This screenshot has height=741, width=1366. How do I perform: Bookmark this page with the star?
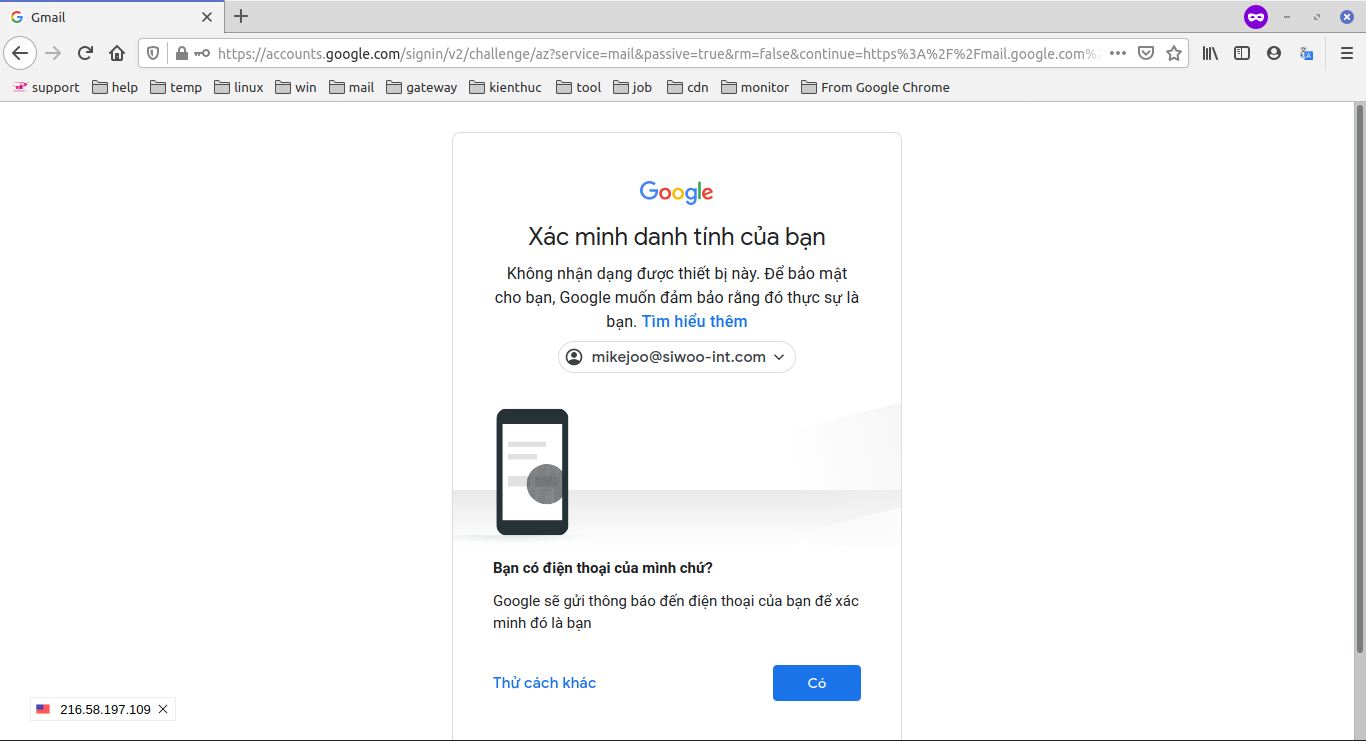[1174, 53]
